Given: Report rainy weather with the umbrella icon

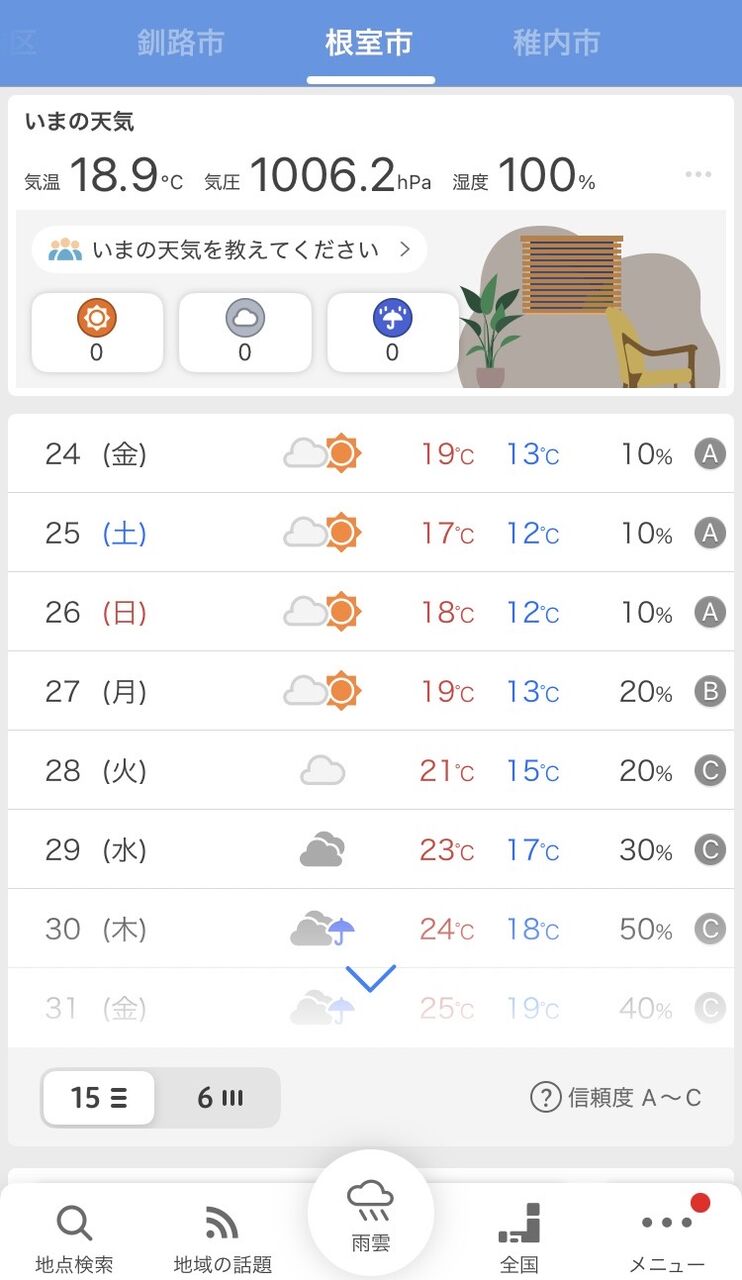Looking at the screenshot, I should [x=392, y=332].
